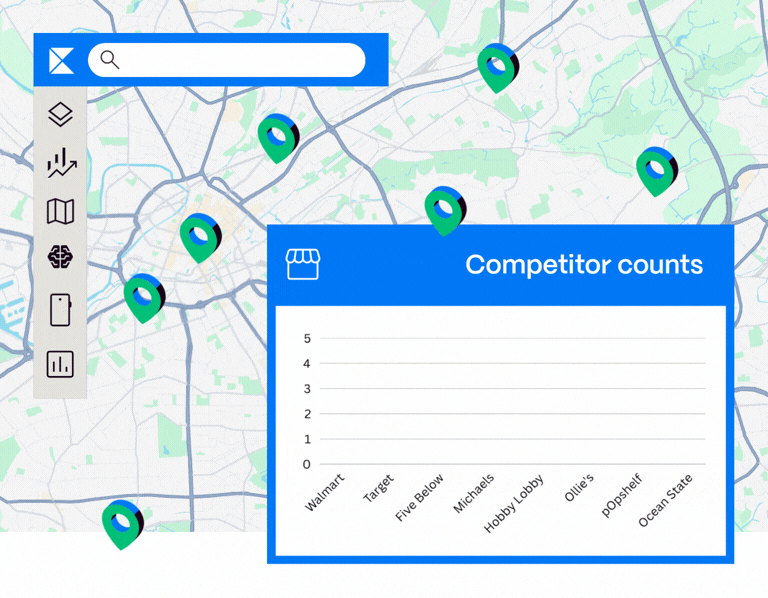This screenshot has width=768, height=598.
Task: Click the Hobby Lobby axis label
Action: 514,503
